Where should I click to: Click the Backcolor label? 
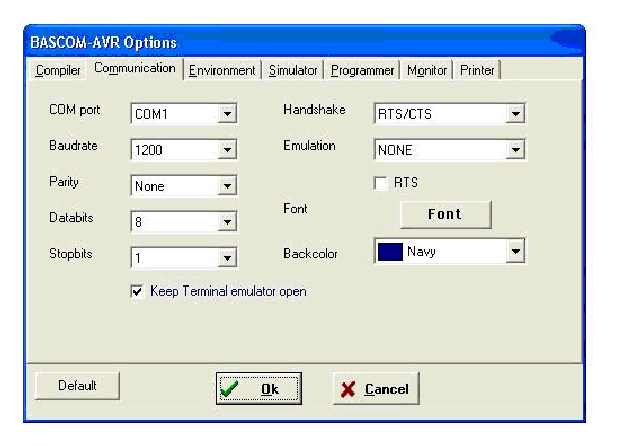(310, 254)
